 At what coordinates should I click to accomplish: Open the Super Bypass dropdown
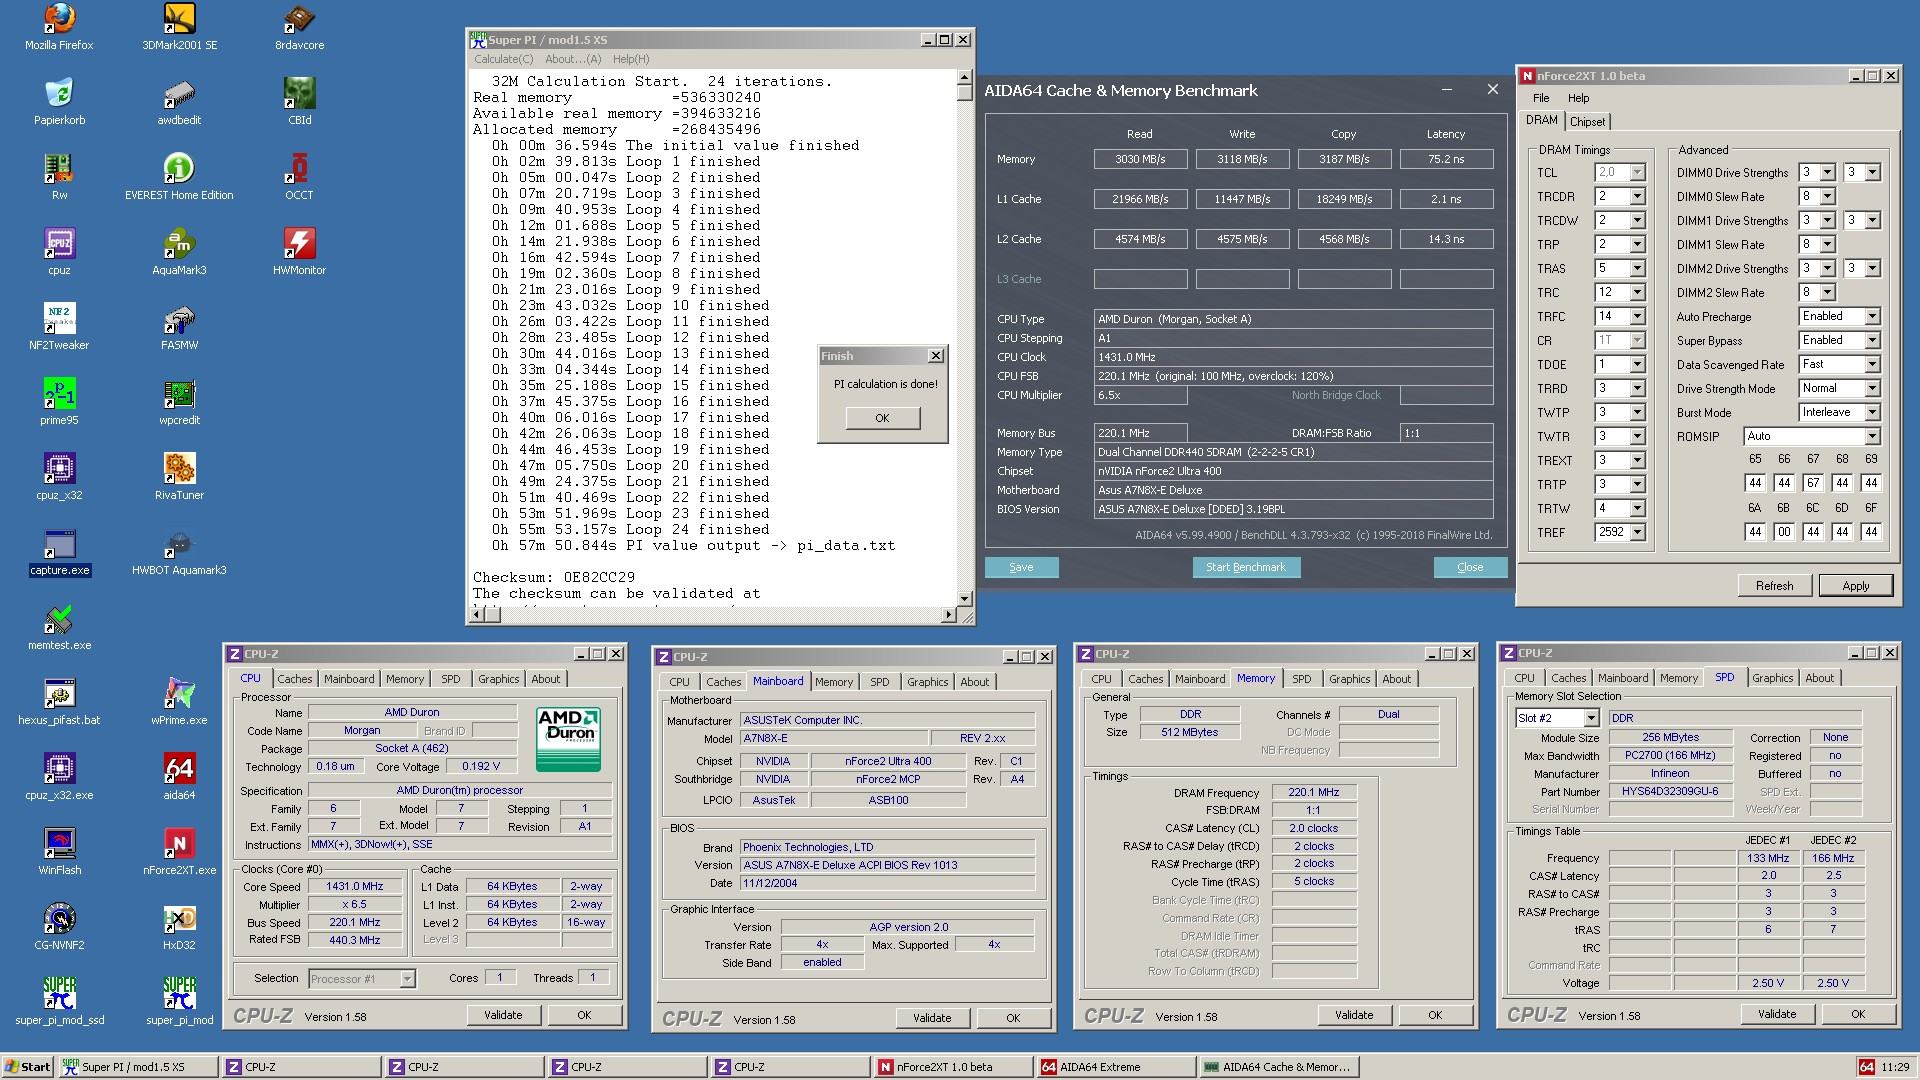click(x=1871, y=341)
